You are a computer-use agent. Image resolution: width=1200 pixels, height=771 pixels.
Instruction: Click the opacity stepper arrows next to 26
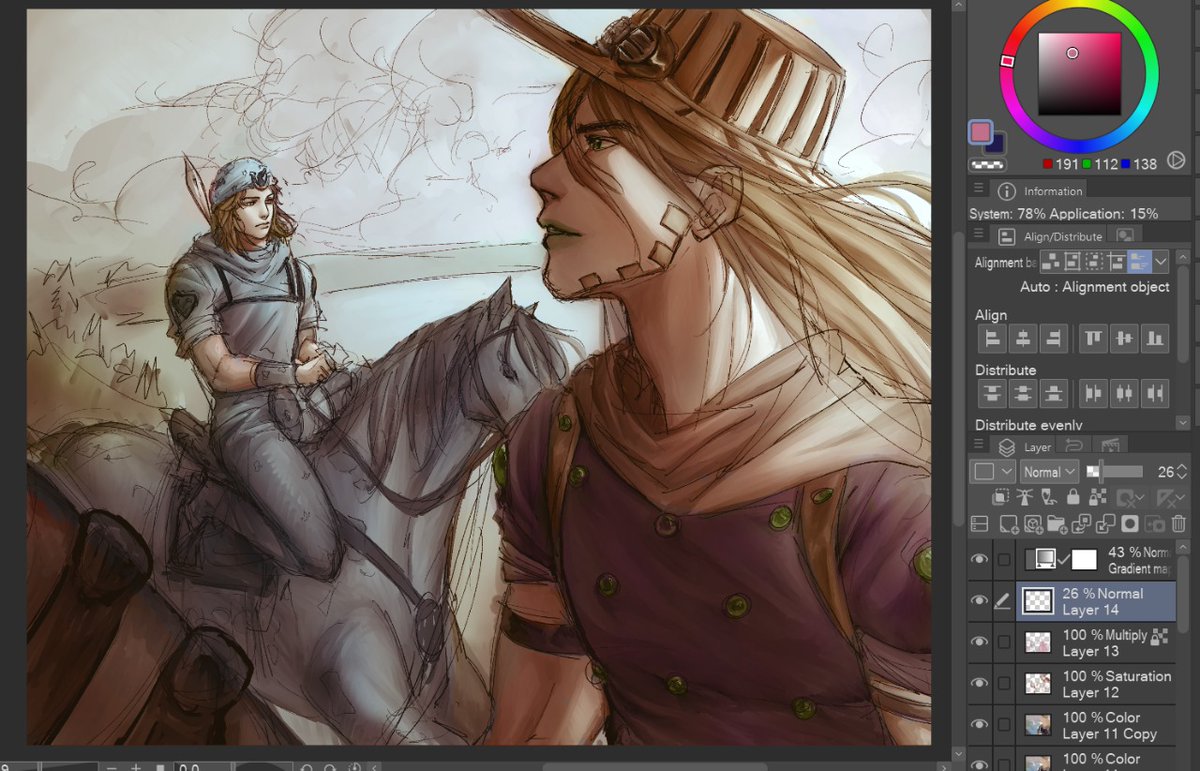click(x=1182, y=471)
